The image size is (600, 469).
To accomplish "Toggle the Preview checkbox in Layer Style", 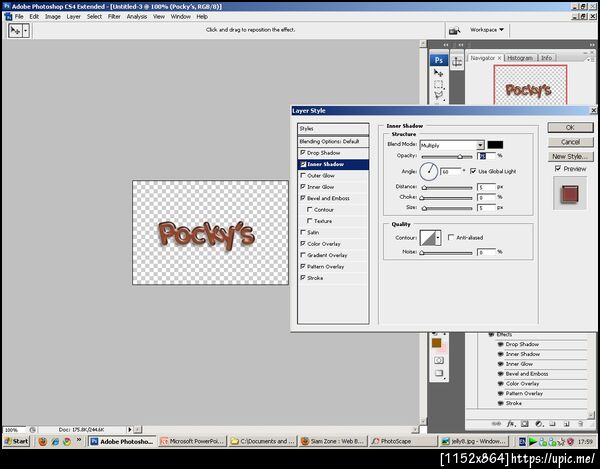I will 558,168.
